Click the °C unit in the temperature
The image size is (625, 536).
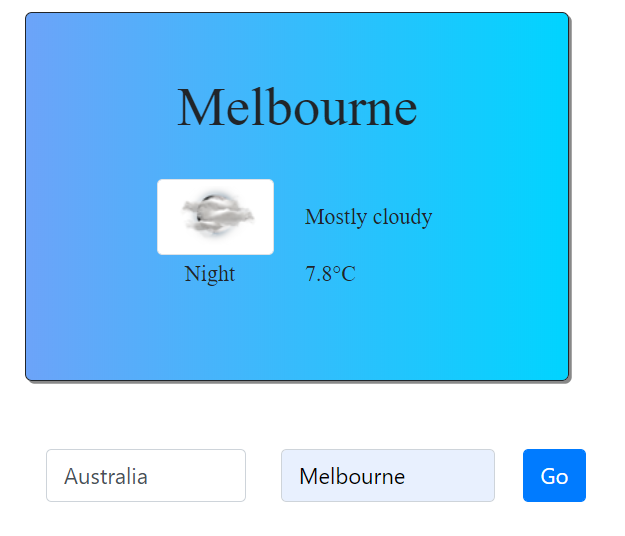344,274
